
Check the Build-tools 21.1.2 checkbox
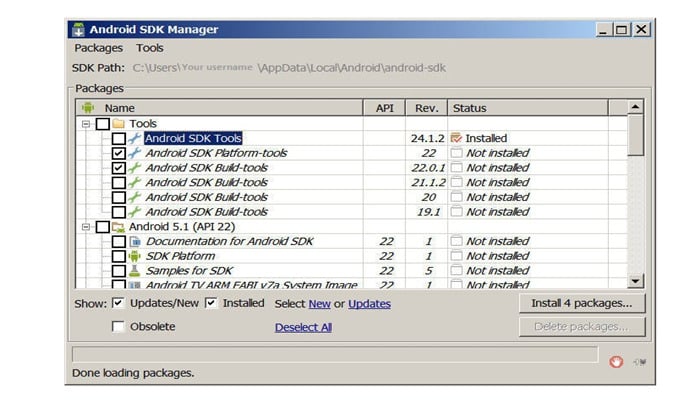coord(118,183)
